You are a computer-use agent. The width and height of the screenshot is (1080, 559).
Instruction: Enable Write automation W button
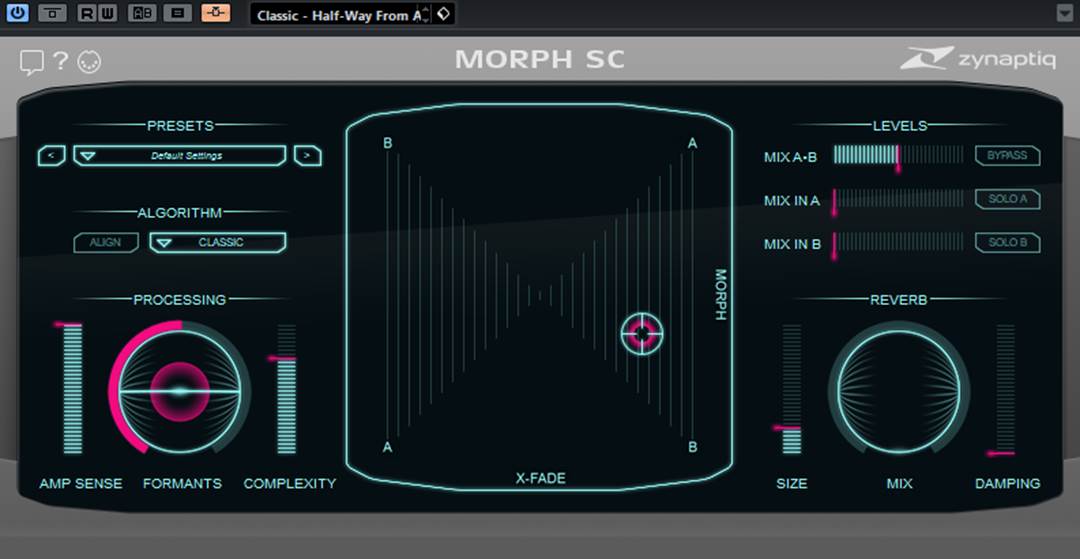107,13
